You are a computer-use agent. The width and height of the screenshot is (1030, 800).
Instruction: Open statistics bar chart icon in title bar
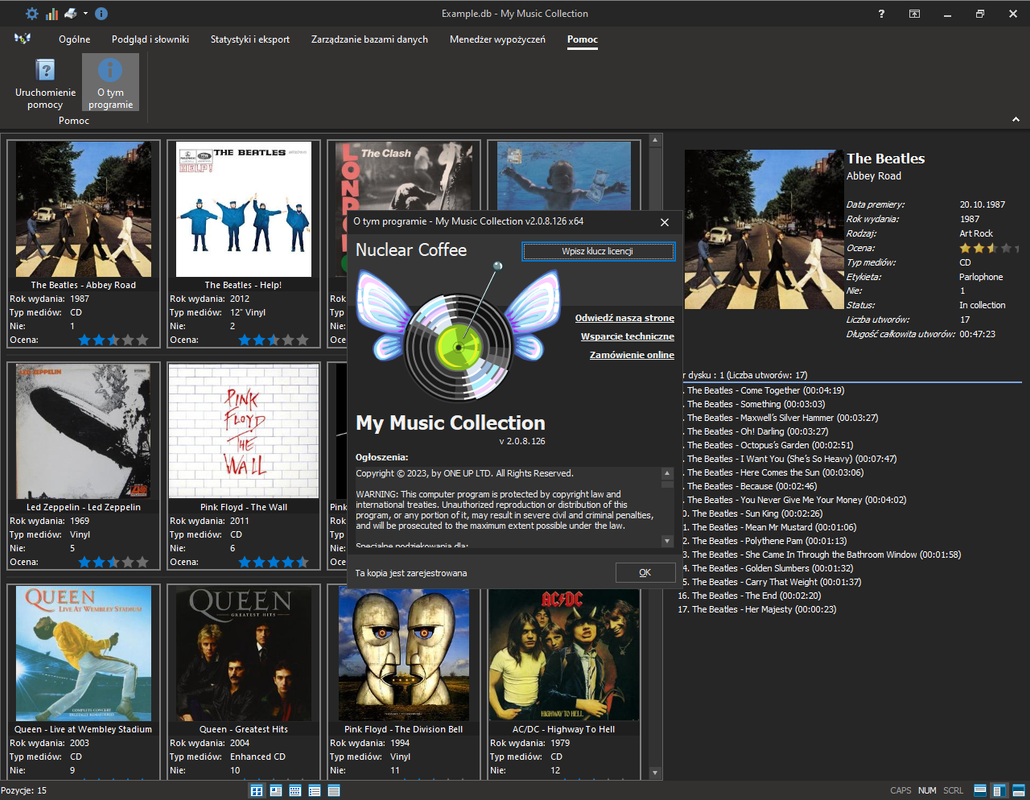pyautogui.click(x=51, y=13)
